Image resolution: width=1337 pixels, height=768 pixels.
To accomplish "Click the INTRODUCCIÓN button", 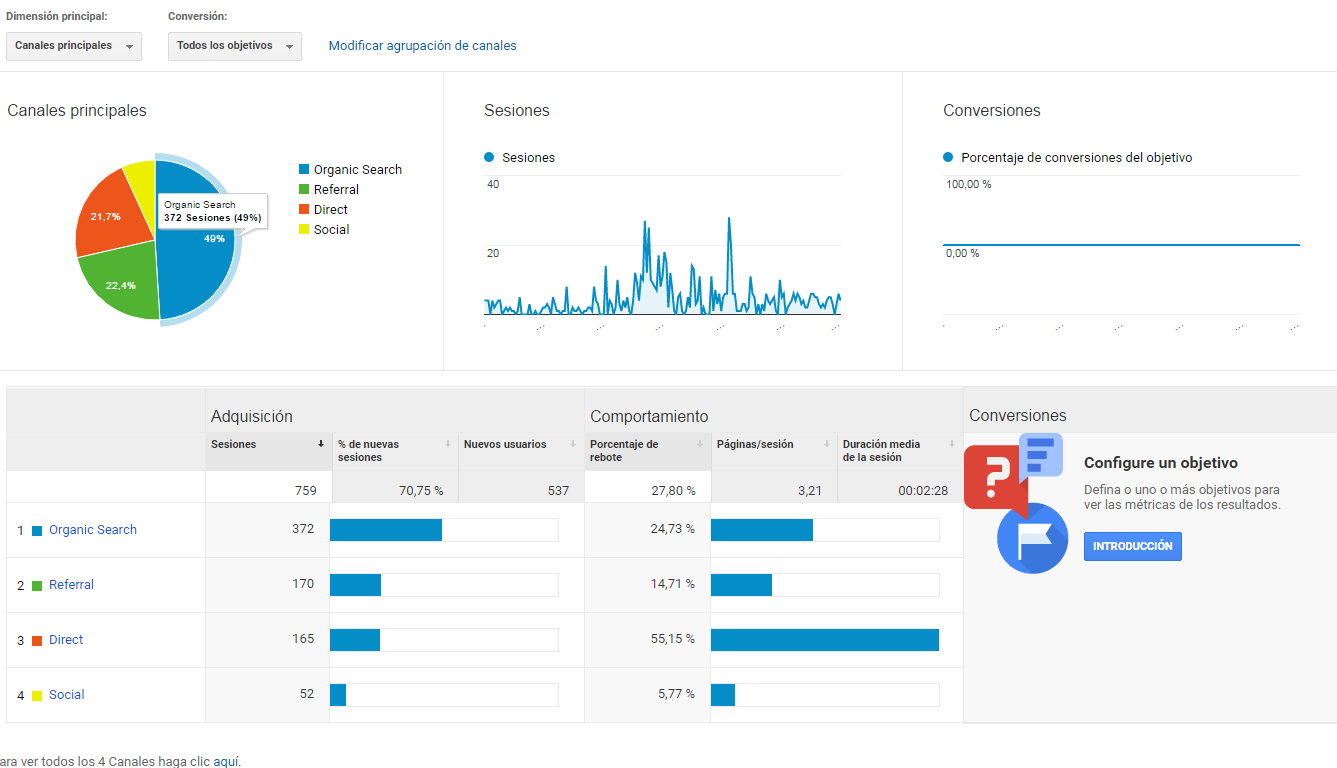I will click(1133, 546).
